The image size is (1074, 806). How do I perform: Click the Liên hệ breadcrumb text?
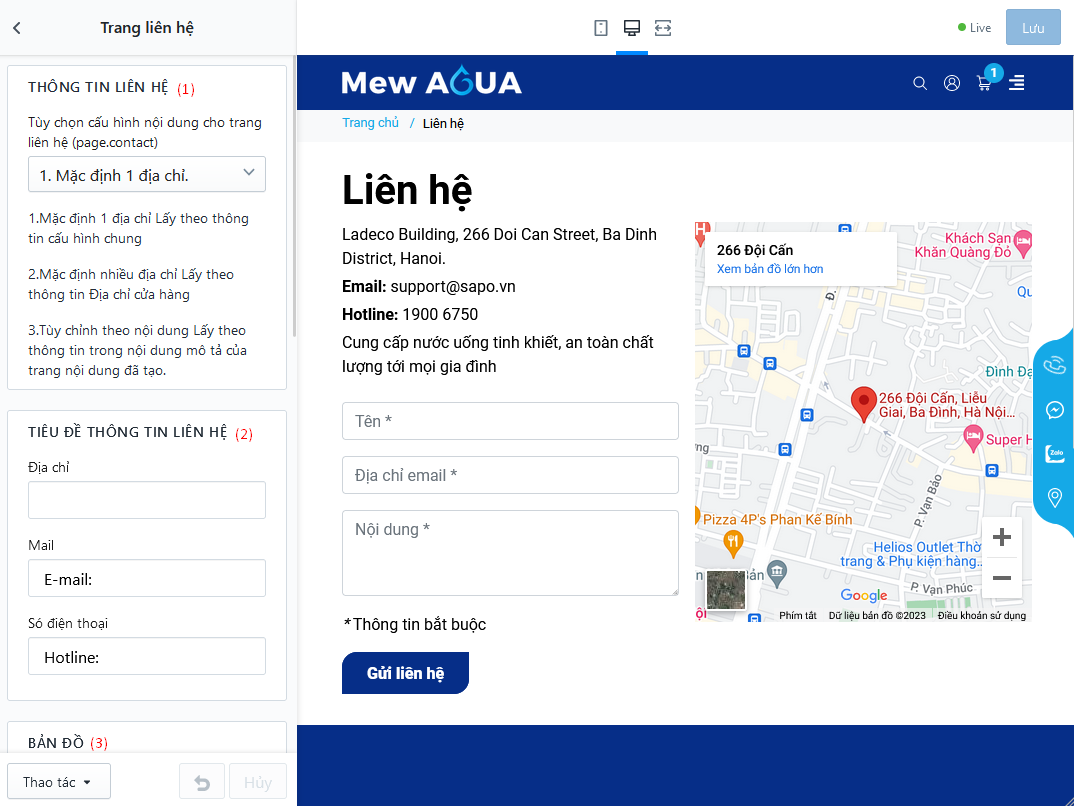point(443,123)
